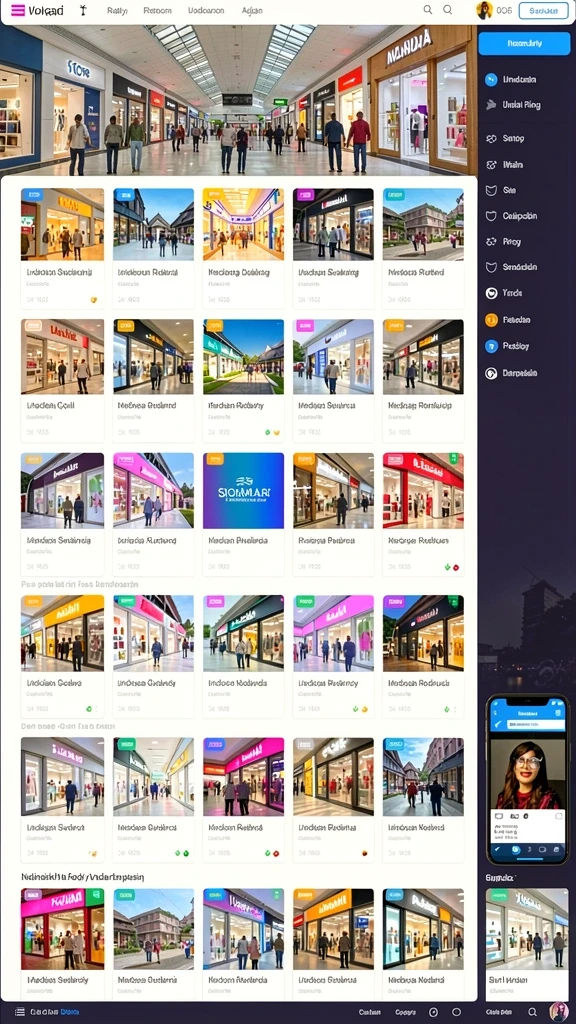The width and height of the screenshot is (576, 1024).
Task: Open the phone video call preview
Action: coord(528,779)
